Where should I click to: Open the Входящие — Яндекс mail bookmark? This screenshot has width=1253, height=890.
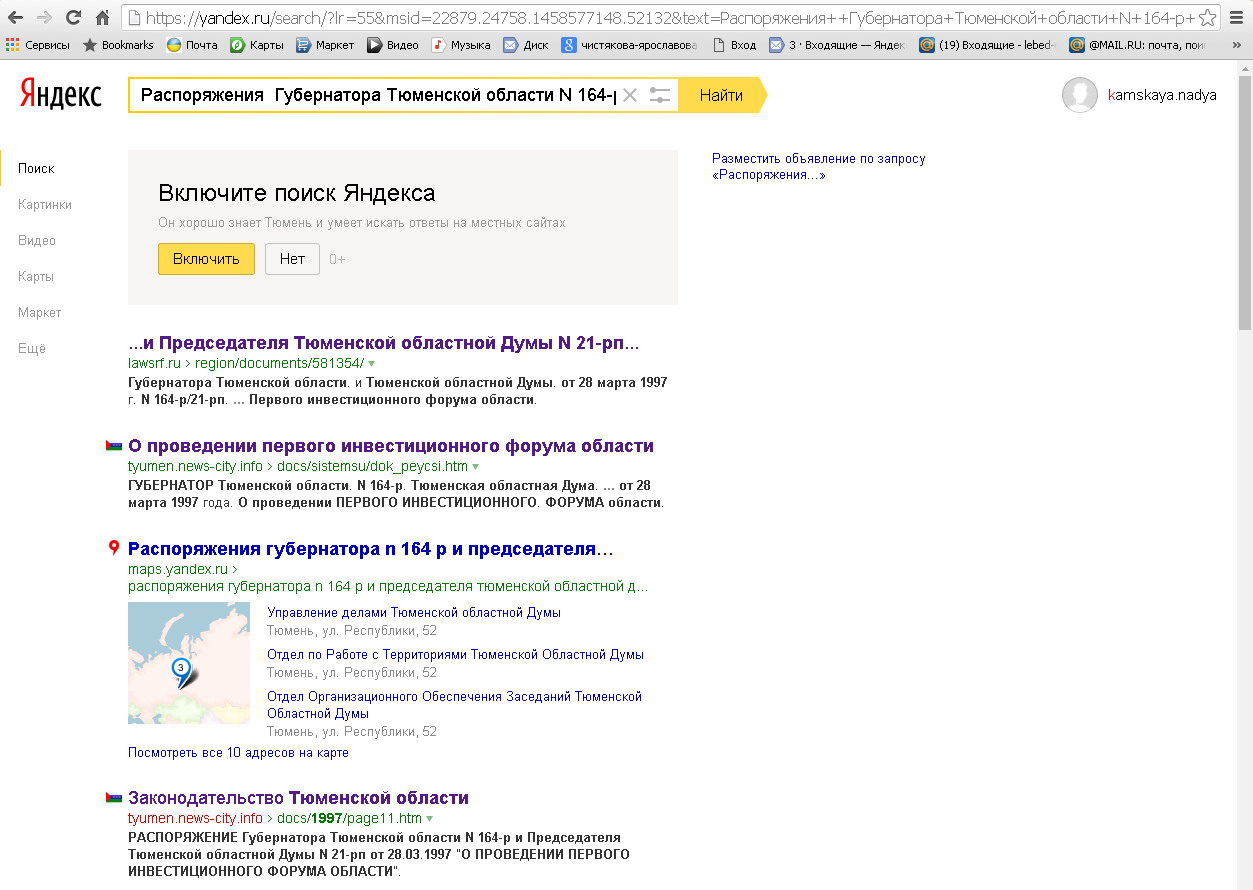click(838, 45)
